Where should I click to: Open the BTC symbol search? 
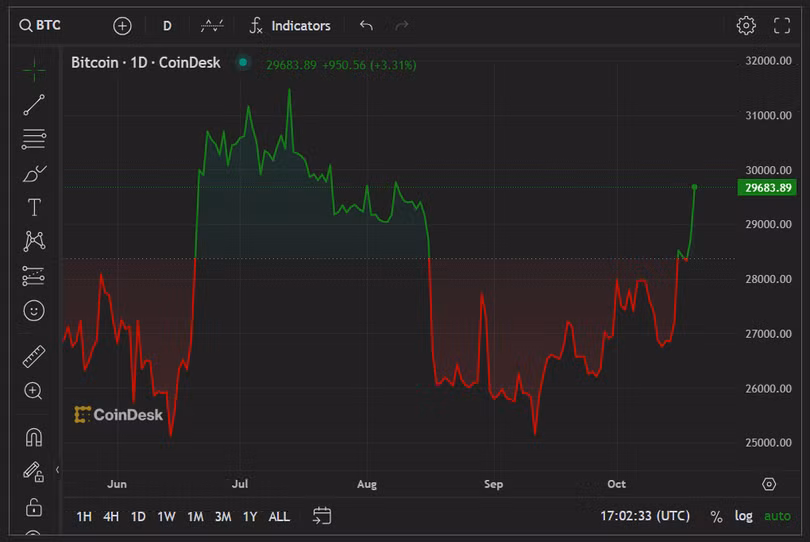40,25
